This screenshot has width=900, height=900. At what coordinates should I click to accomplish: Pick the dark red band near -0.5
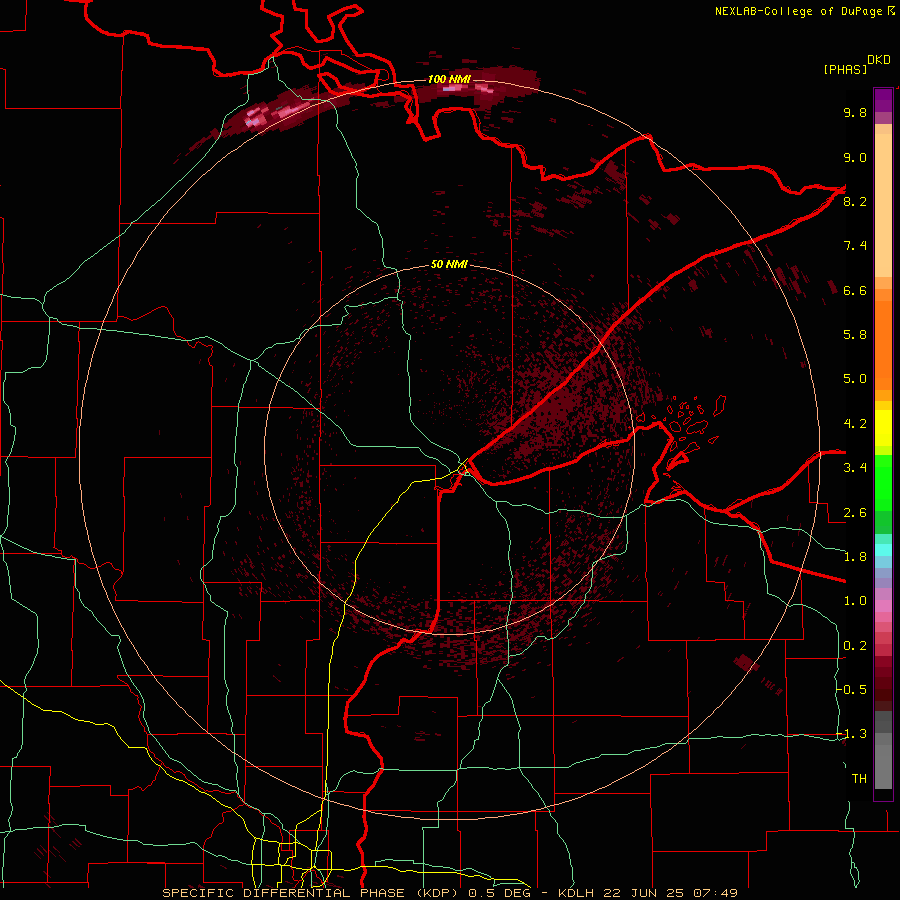click(x=883, y=689)
